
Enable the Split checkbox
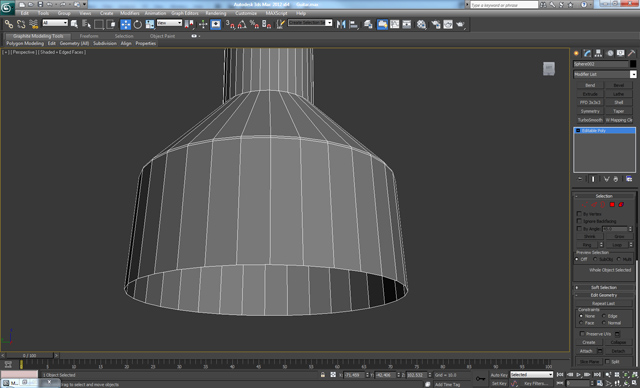click(608, 361)
